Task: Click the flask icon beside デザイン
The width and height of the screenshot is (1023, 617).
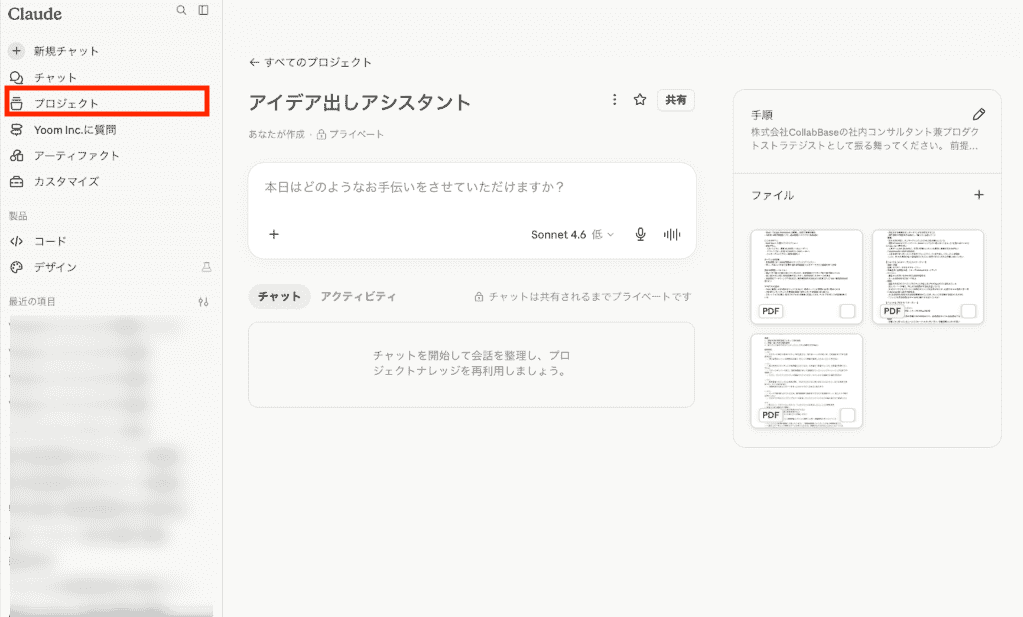Action: (206, 267)
